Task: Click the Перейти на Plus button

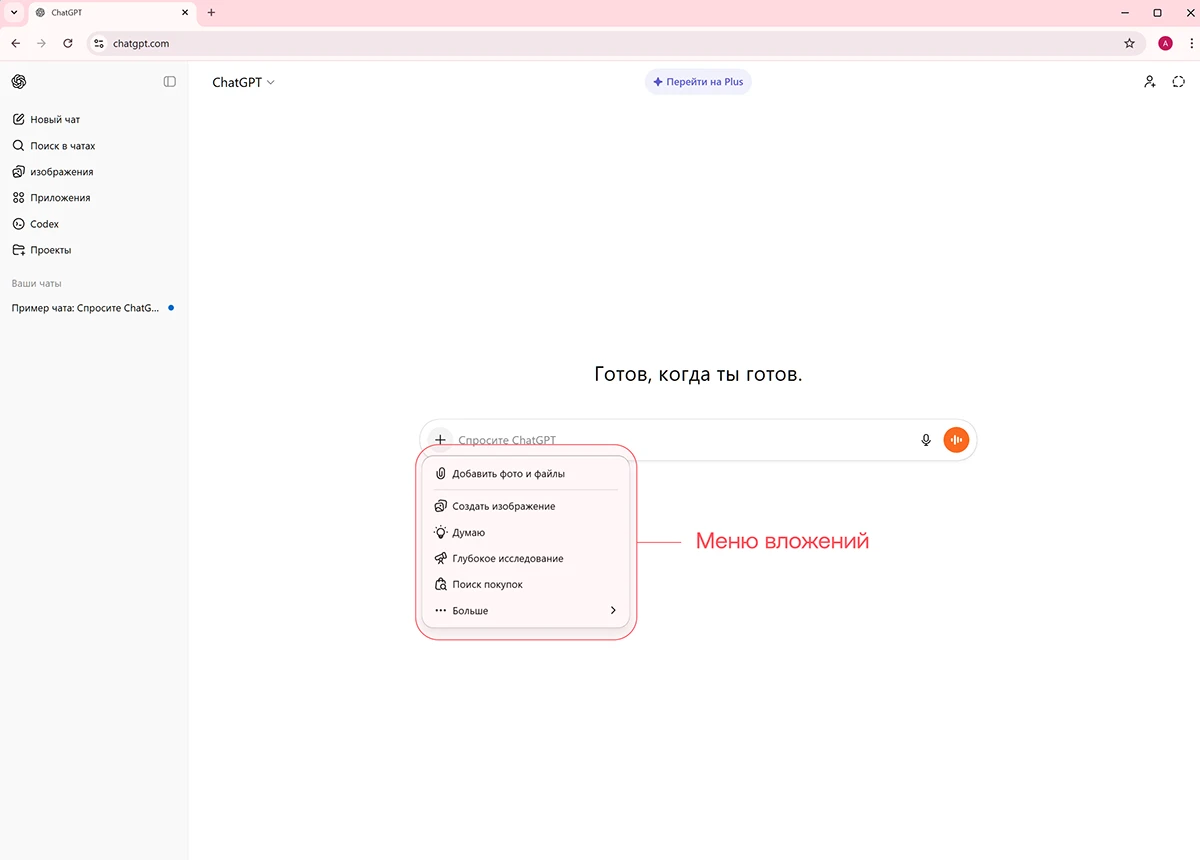Action: 698,82
